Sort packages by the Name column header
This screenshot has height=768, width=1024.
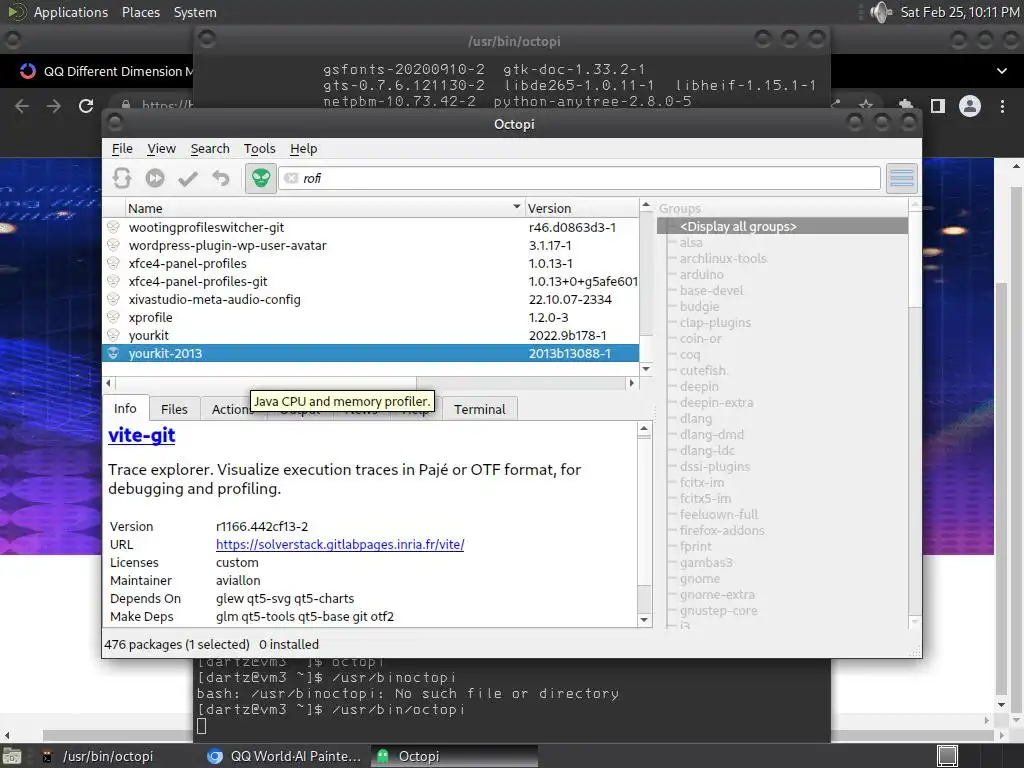tap(325, 208)
